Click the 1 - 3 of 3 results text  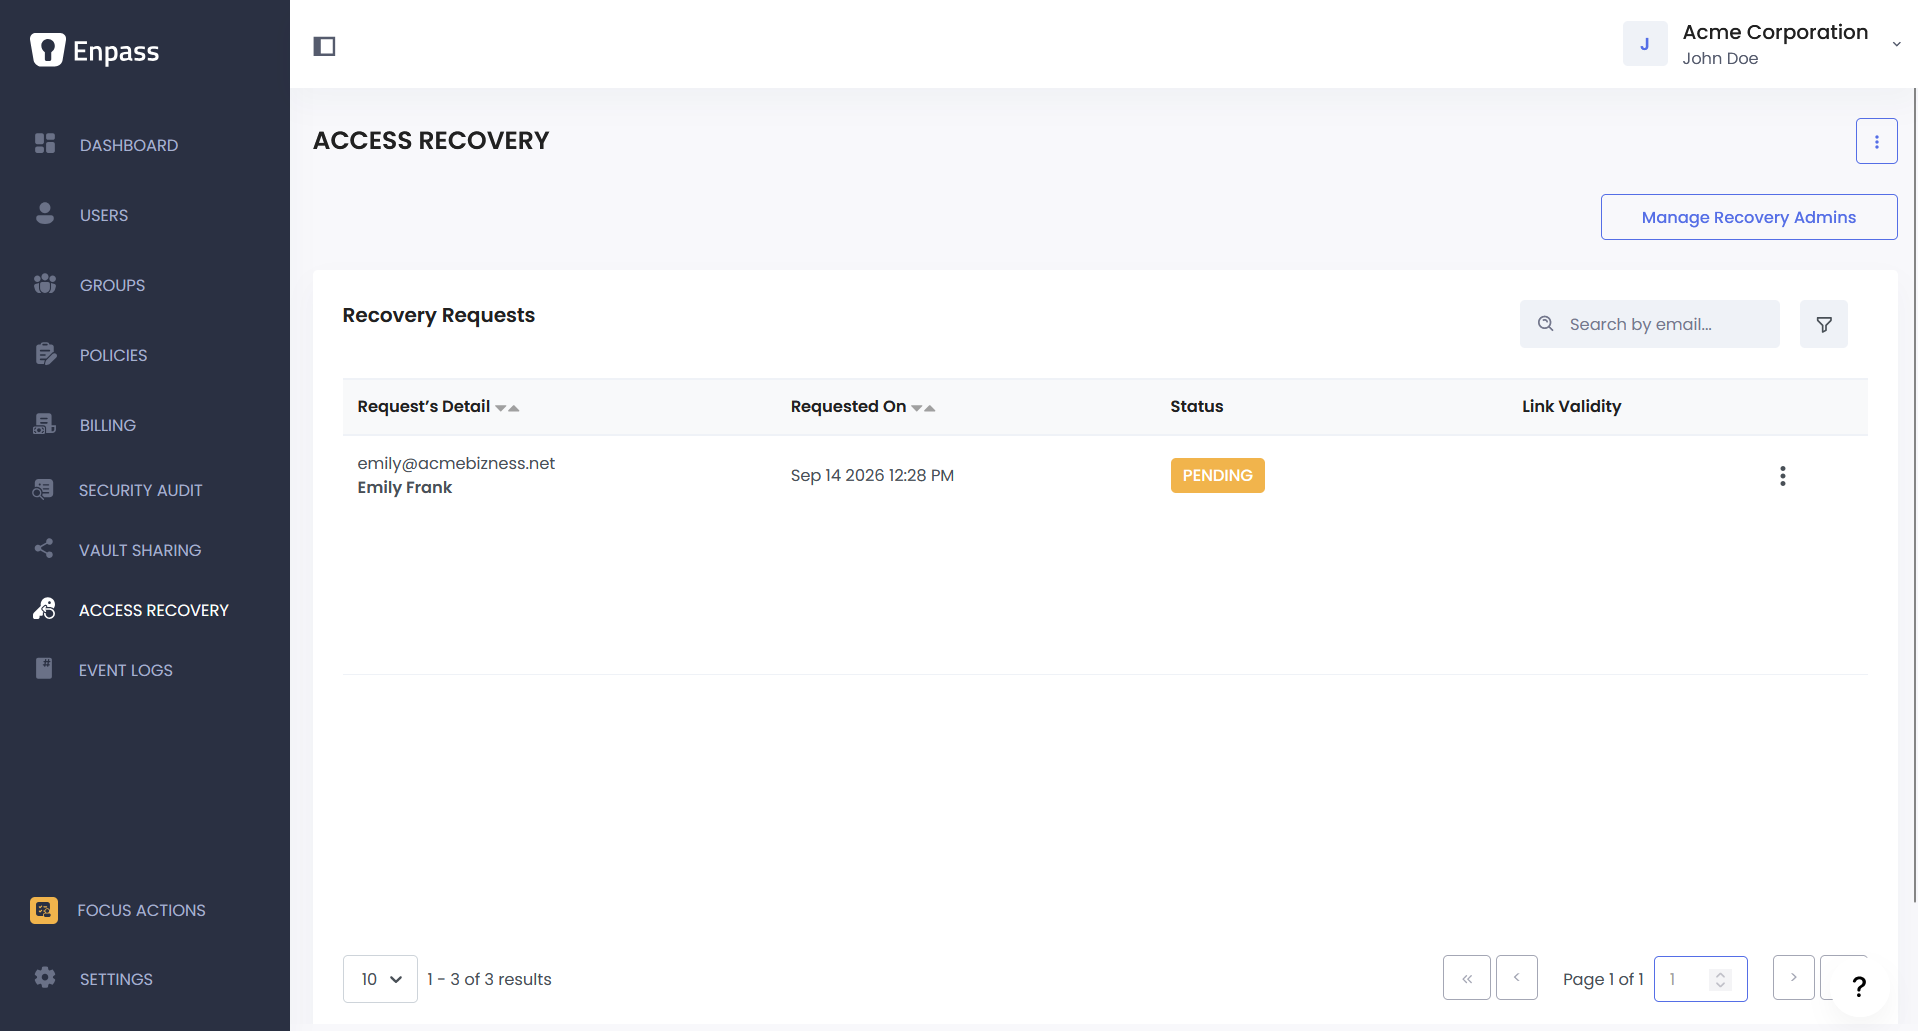pyautogui.click(x=489, y=979)
